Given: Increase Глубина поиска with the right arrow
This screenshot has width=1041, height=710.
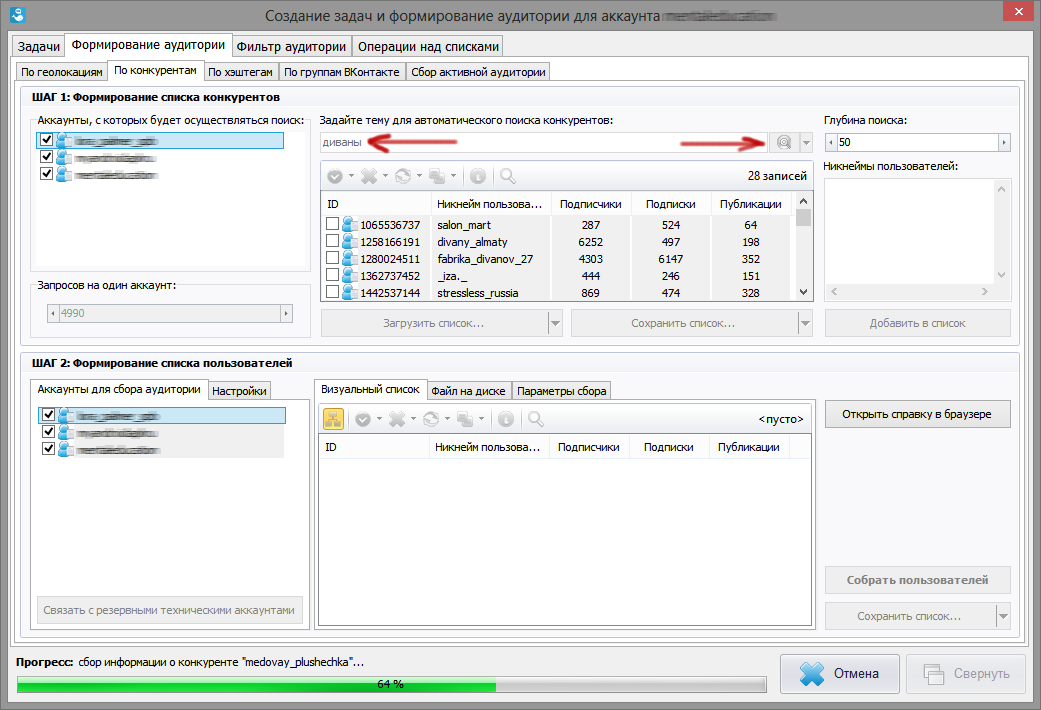Looking at the screenshot, I should click(1004, 142).
